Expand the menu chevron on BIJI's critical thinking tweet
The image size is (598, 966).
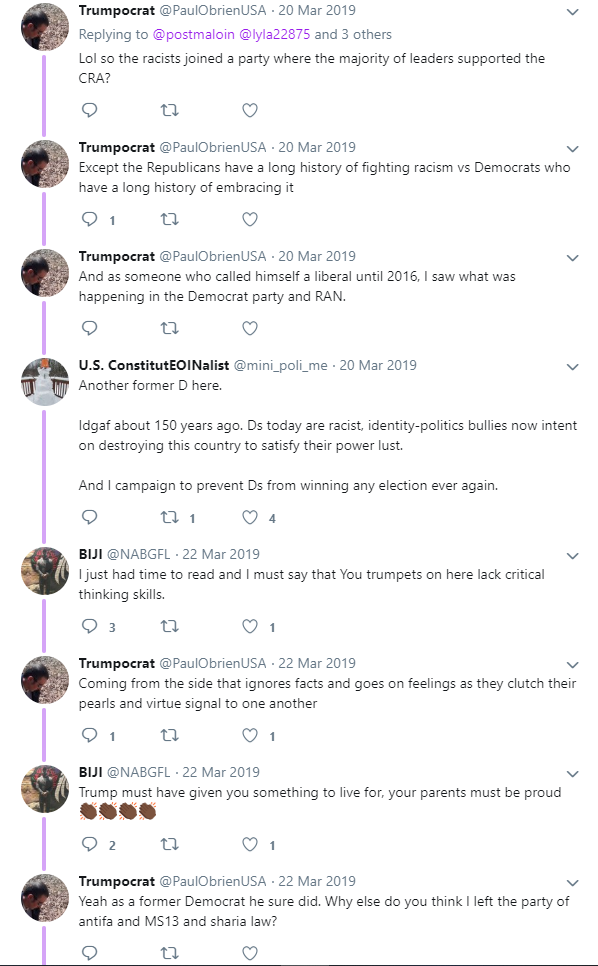pyautogui.click(x=573, y=556)
